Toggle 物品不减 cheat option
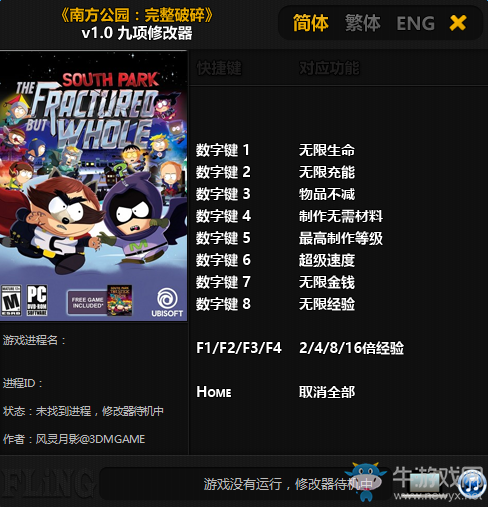Viewport: 488px width, 507px height. point(327,194)
